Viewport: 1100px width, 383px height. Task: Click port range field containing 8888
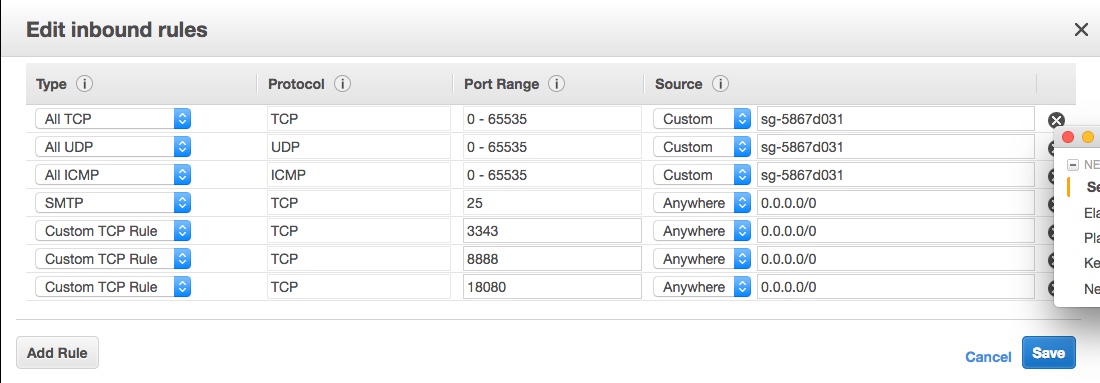pyautogui.click(x=552, y=259)
